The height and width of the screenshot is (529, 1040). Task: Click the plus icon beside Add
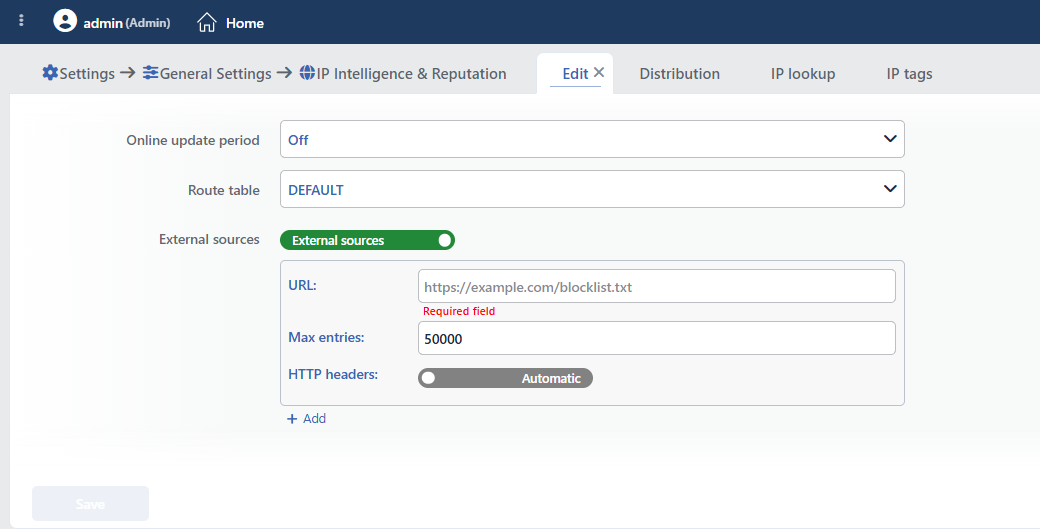(292, 419)
